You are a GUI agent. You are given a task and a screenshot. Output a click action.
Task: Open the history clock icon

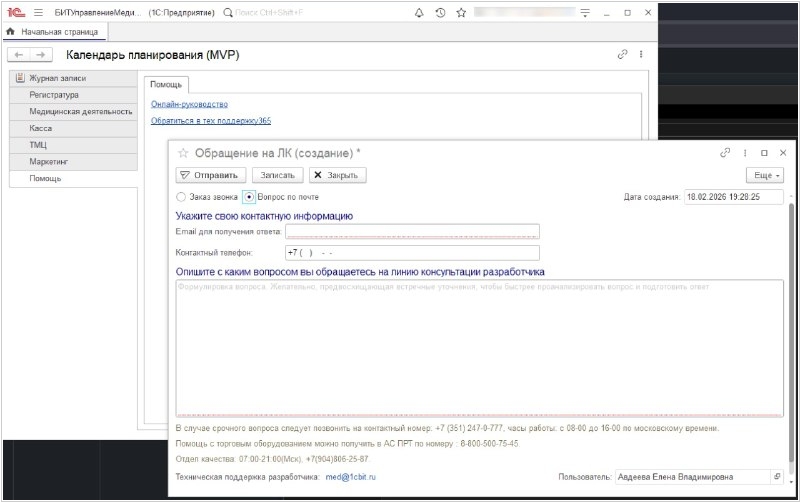click(x=439, y=13)
